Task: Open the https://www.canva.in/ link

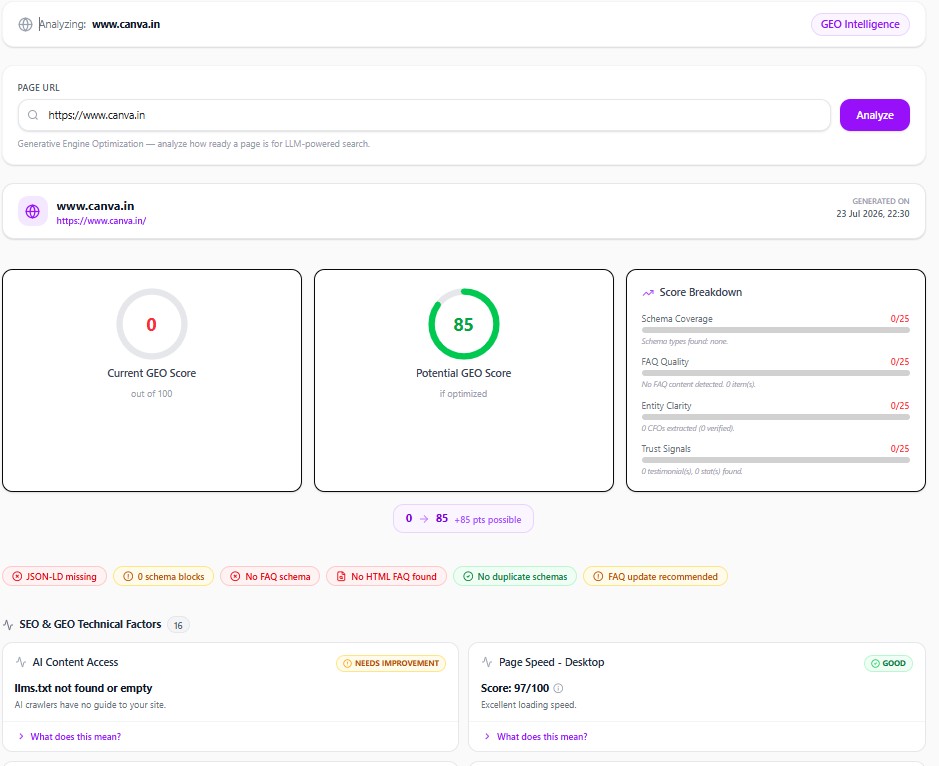Action: coord(101,220)
